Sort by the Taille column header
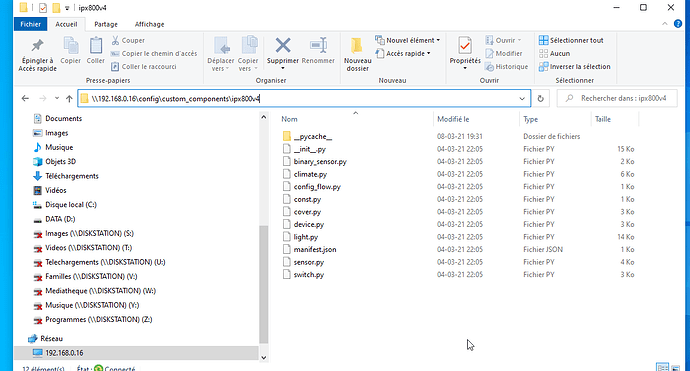 pos(602,119)
